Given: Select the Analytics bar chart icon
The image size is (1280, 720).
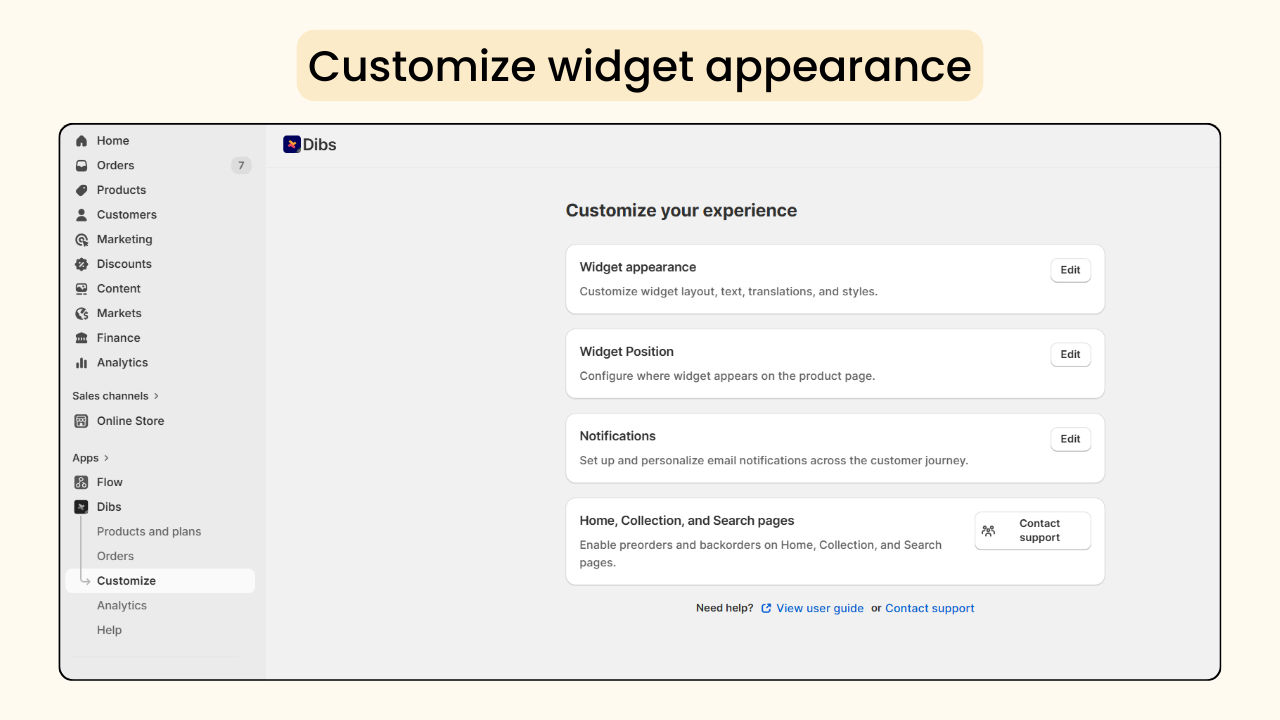Looking at the screenshot, I should (x=81, y=362).
